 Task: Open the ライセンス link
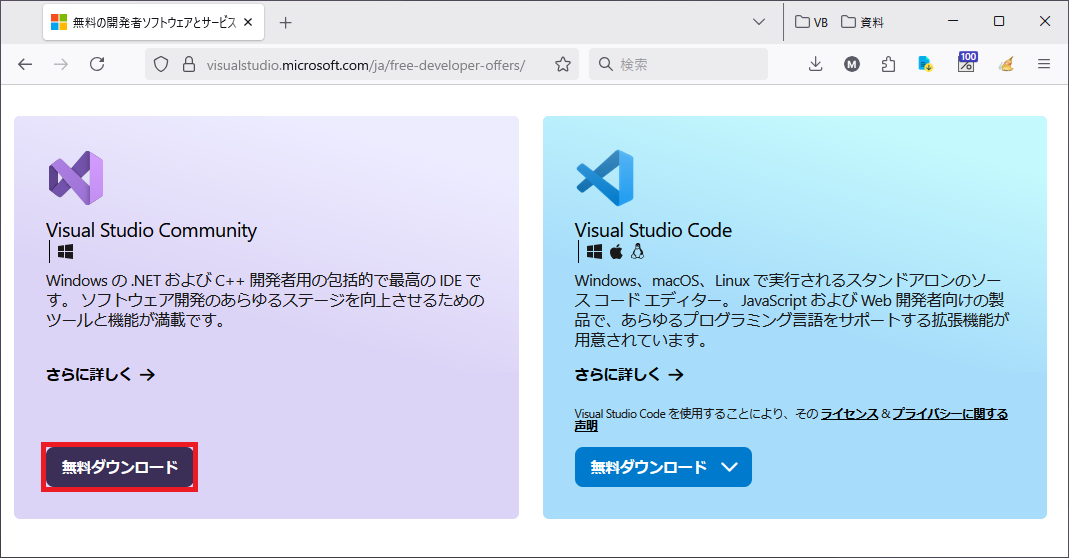coord(849,413)
